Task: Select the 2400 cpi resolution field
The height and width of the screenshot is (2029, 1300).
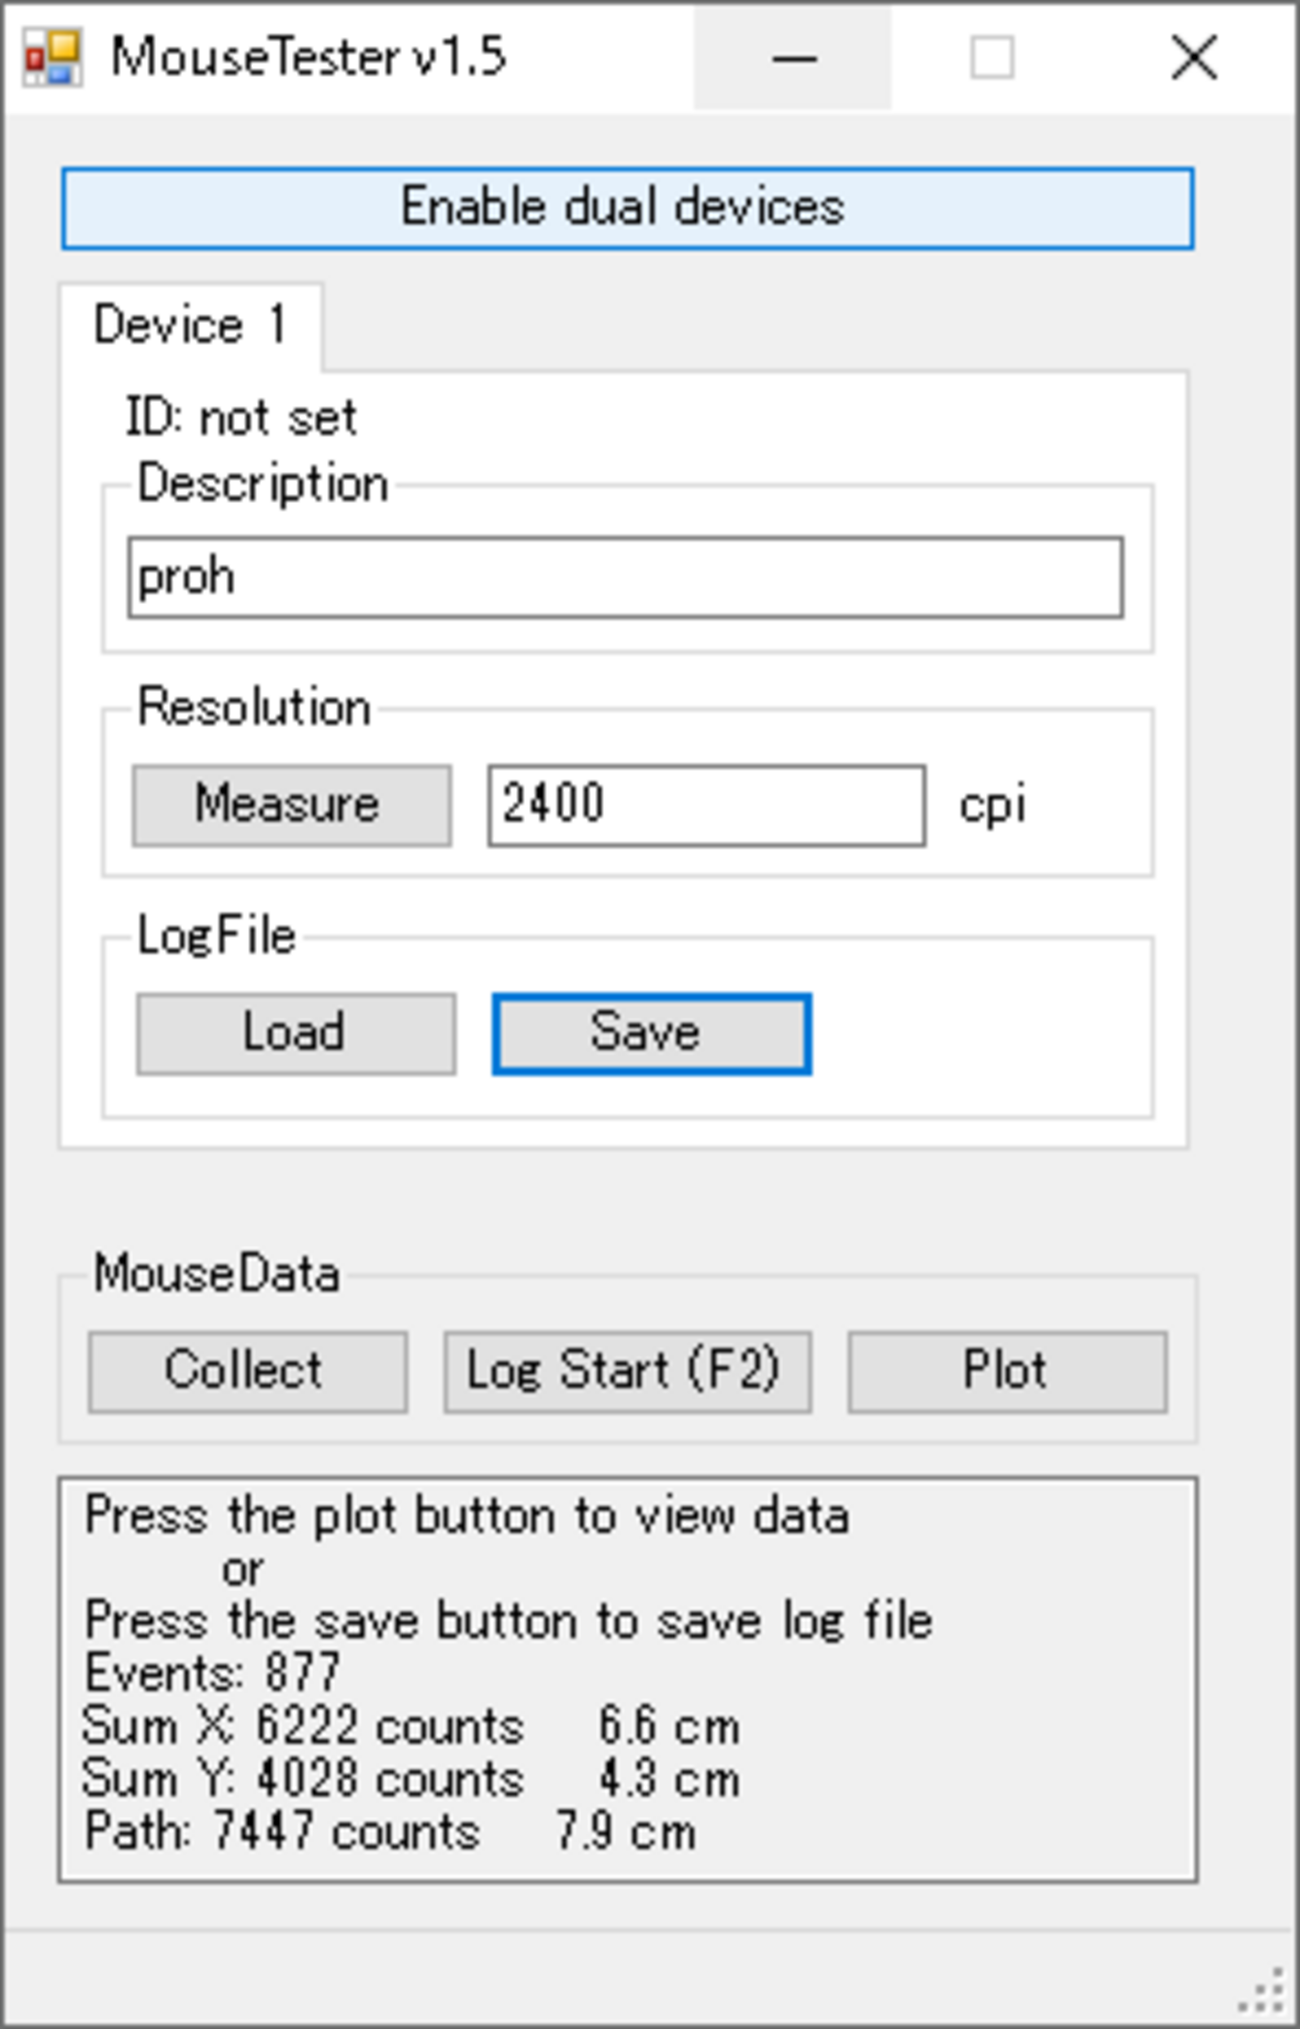Action: pyautogui.click(x=706, y=805)
